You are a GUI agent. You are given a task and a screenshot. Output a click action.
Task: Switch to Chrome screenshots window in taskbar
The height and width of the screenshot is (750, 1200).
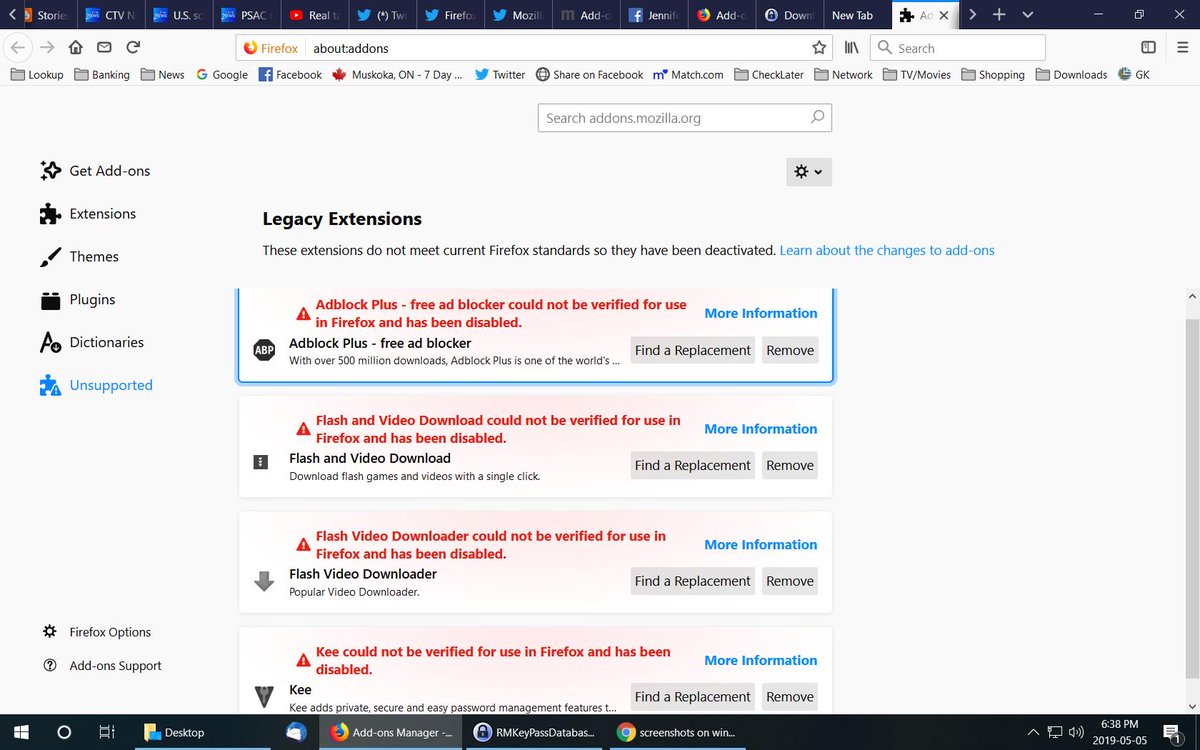click(x=680, y=732)
